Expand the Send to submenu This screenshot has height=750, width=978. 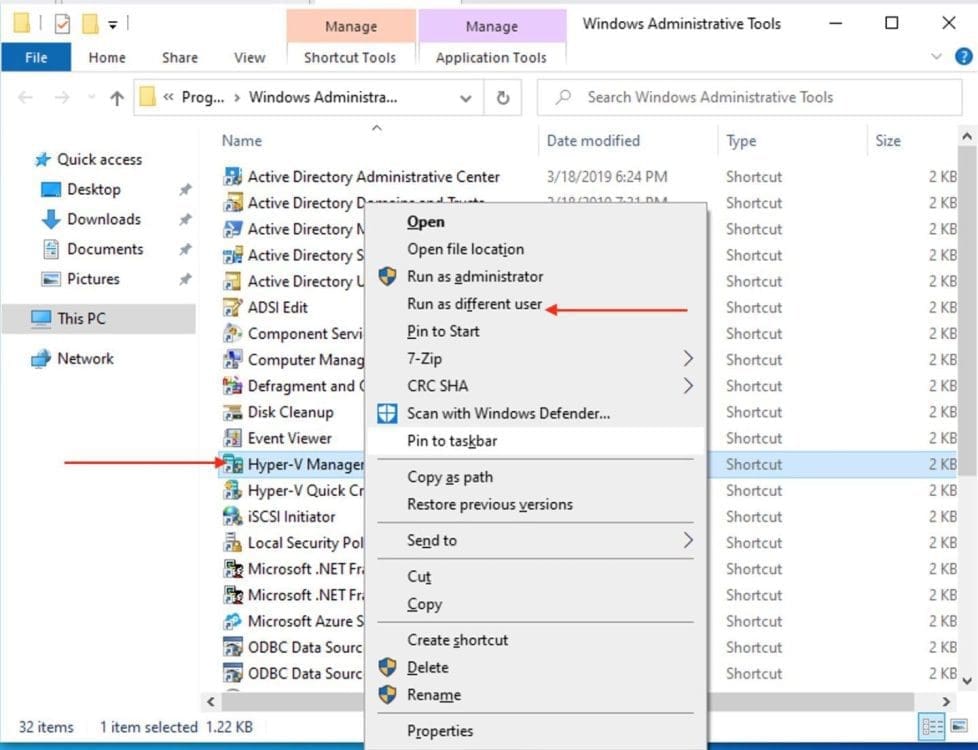[687, 540]
